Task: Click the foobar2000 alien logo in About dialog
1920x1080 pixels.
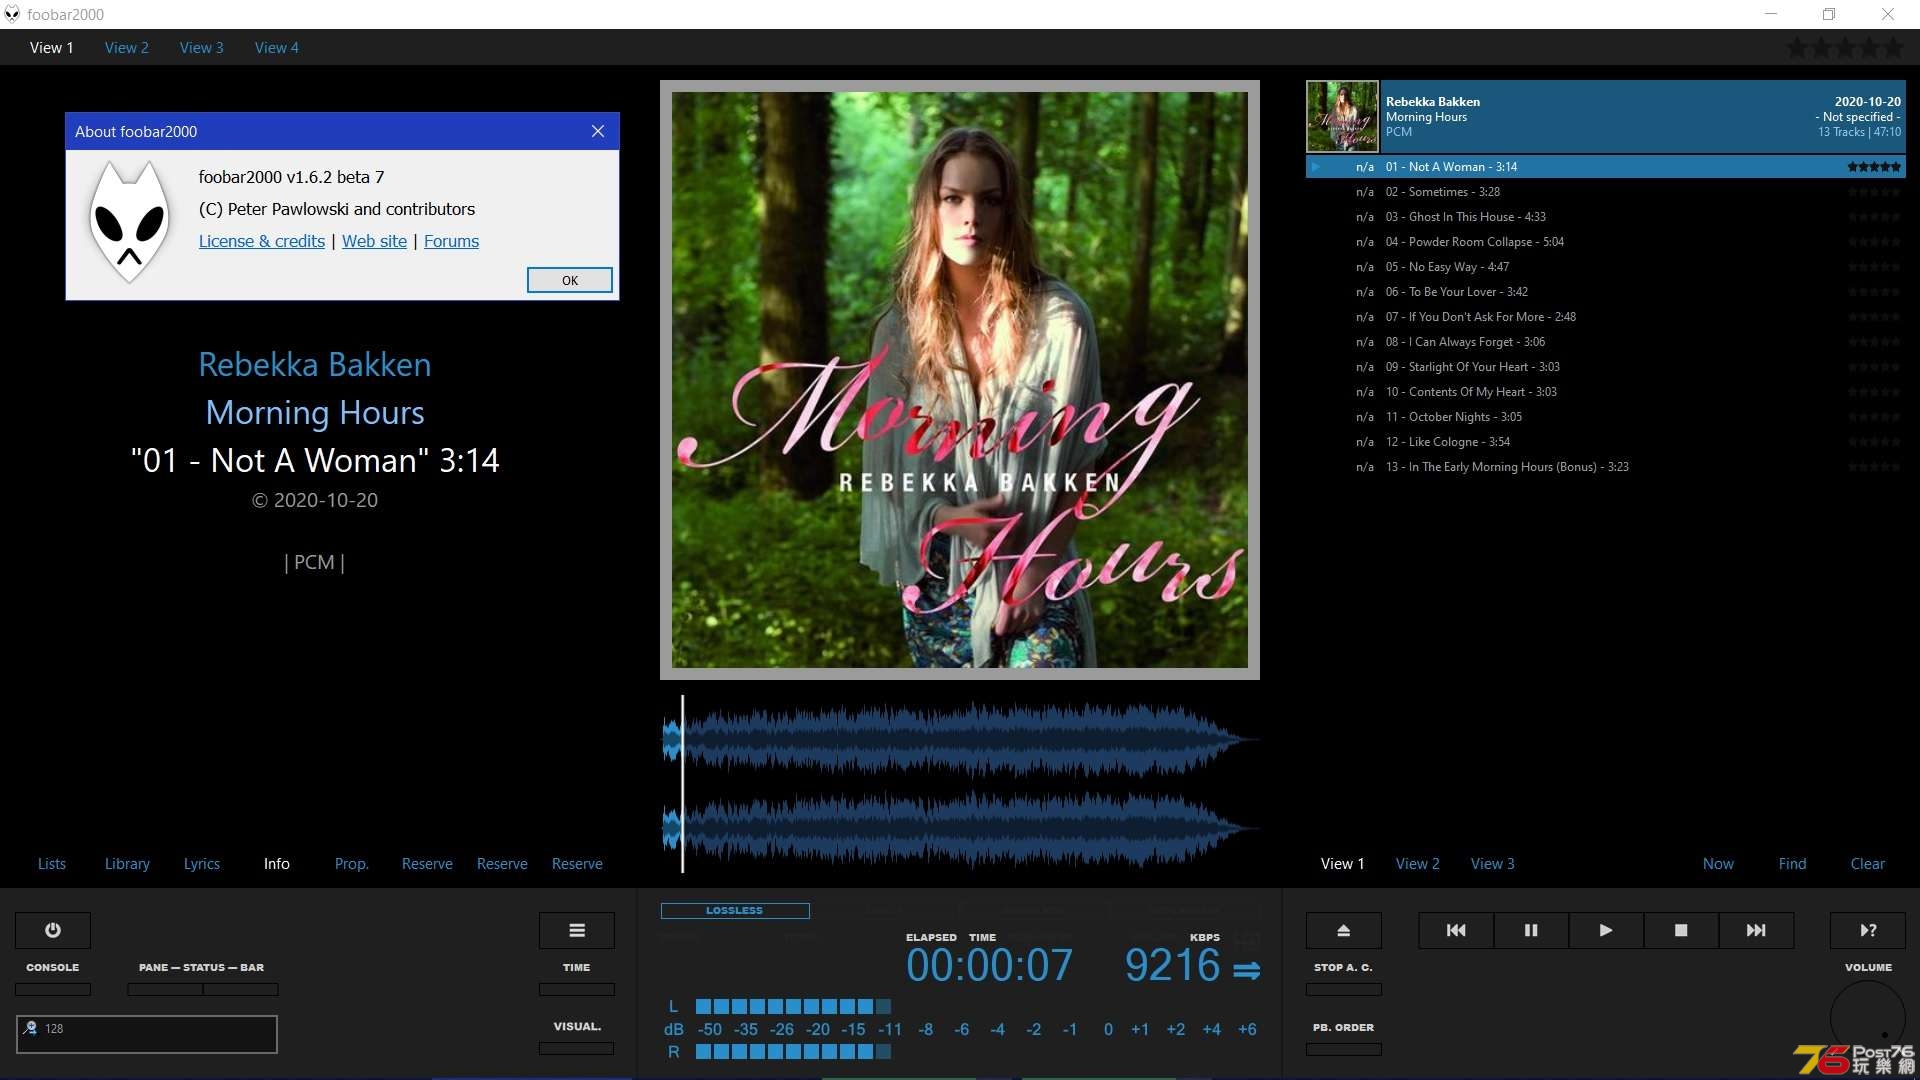Action: pos(129,222)
